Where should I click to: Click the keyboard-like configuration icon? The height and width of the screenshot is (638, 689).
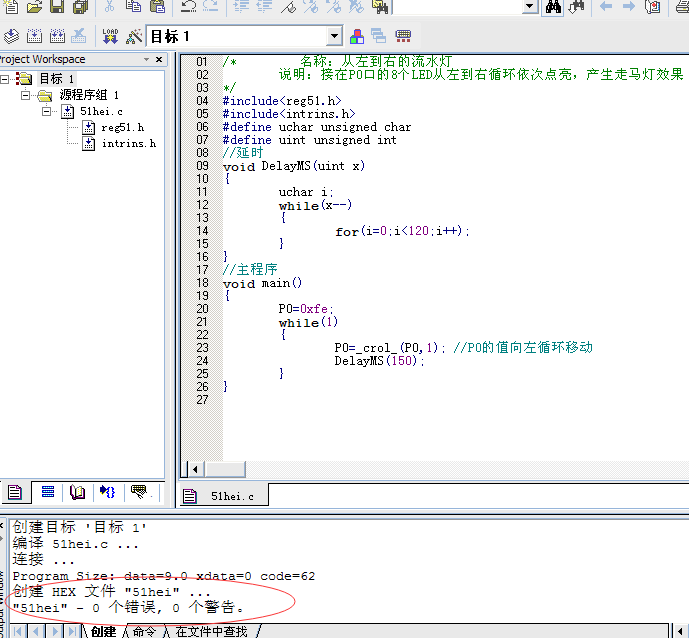403,36
